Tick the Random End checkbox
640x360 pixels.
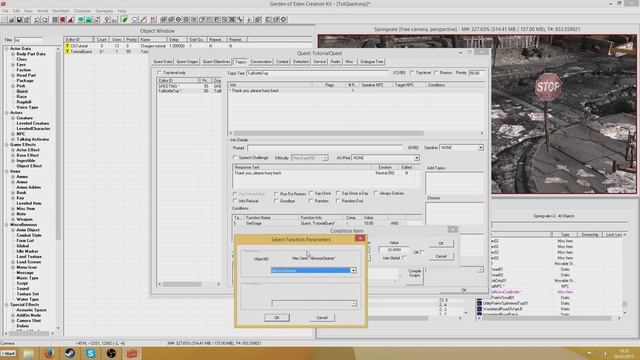[338, 201]
